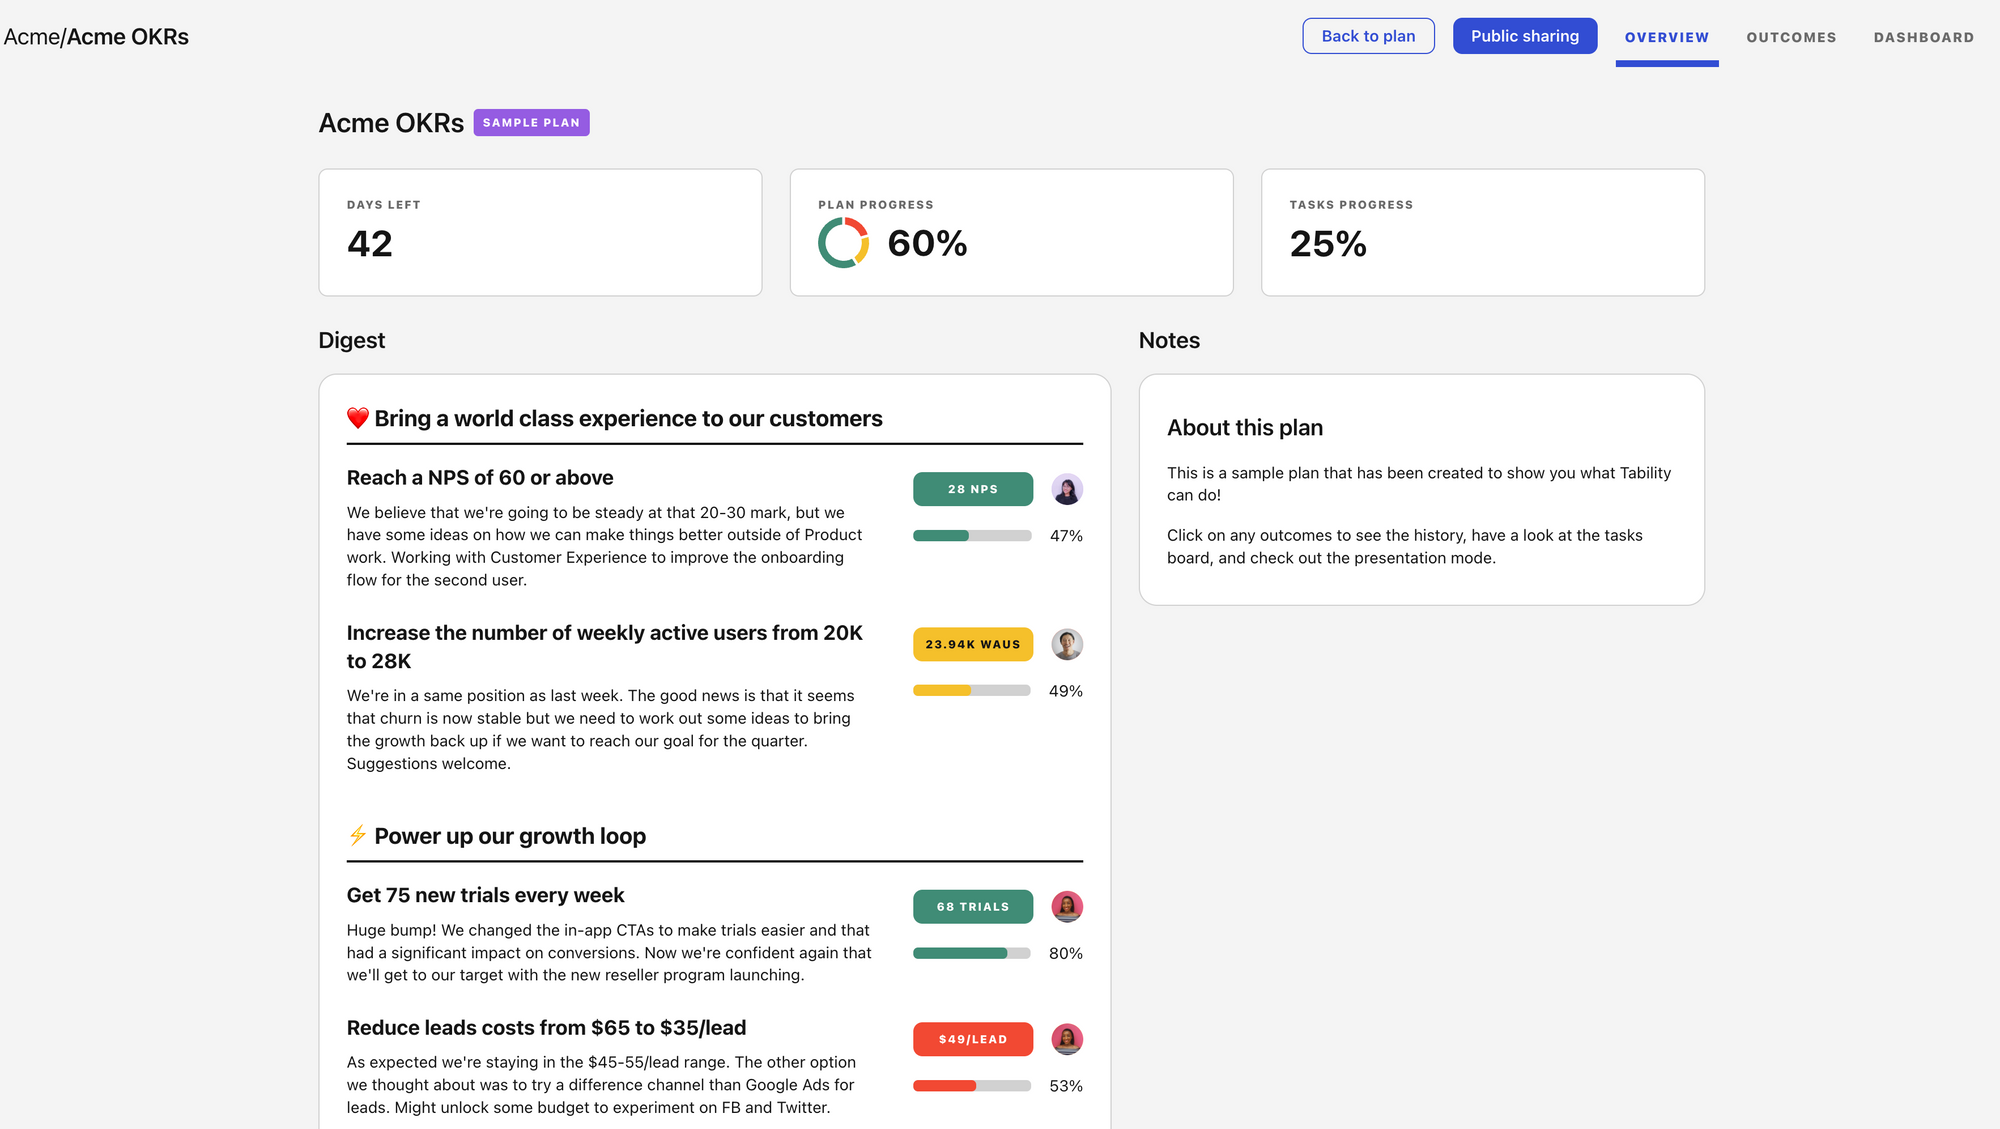Switch to the Dashboard tab
The width and height of the screenshot is (2000, 1129).
tap(1923, 37)
